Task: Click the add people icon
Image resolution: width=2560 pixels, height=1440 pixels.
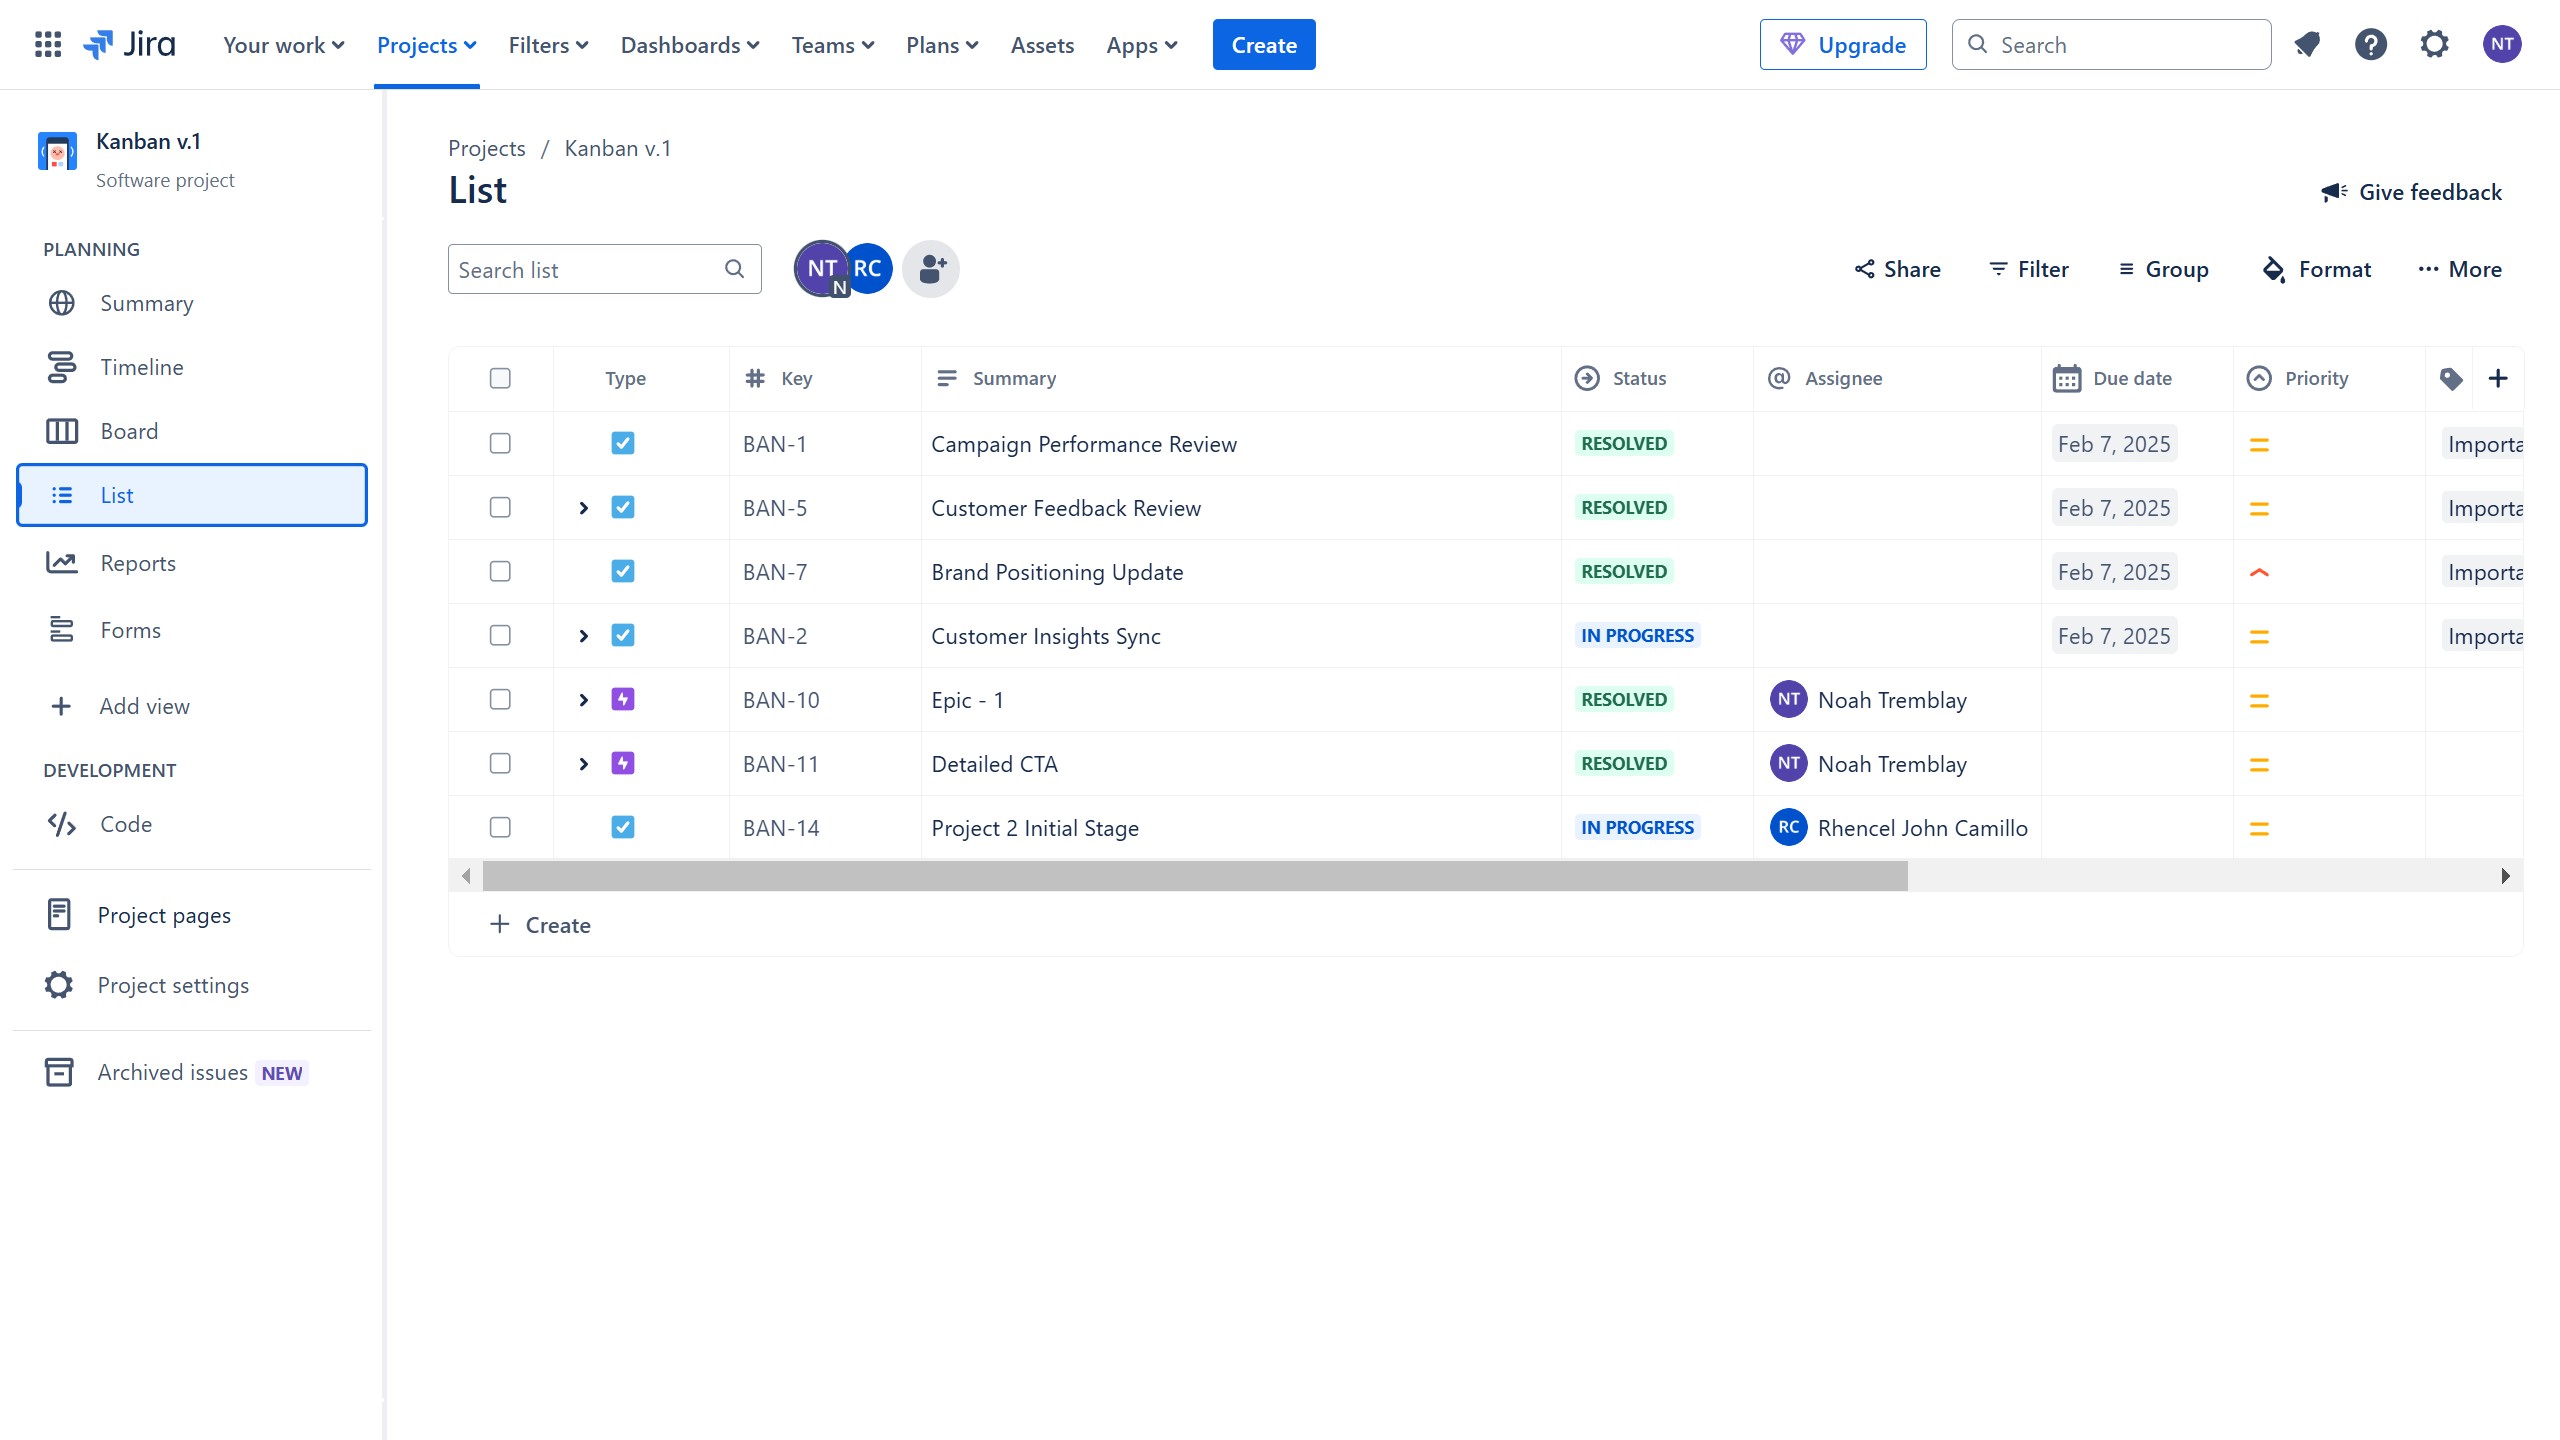Action: tap(931, 269)
